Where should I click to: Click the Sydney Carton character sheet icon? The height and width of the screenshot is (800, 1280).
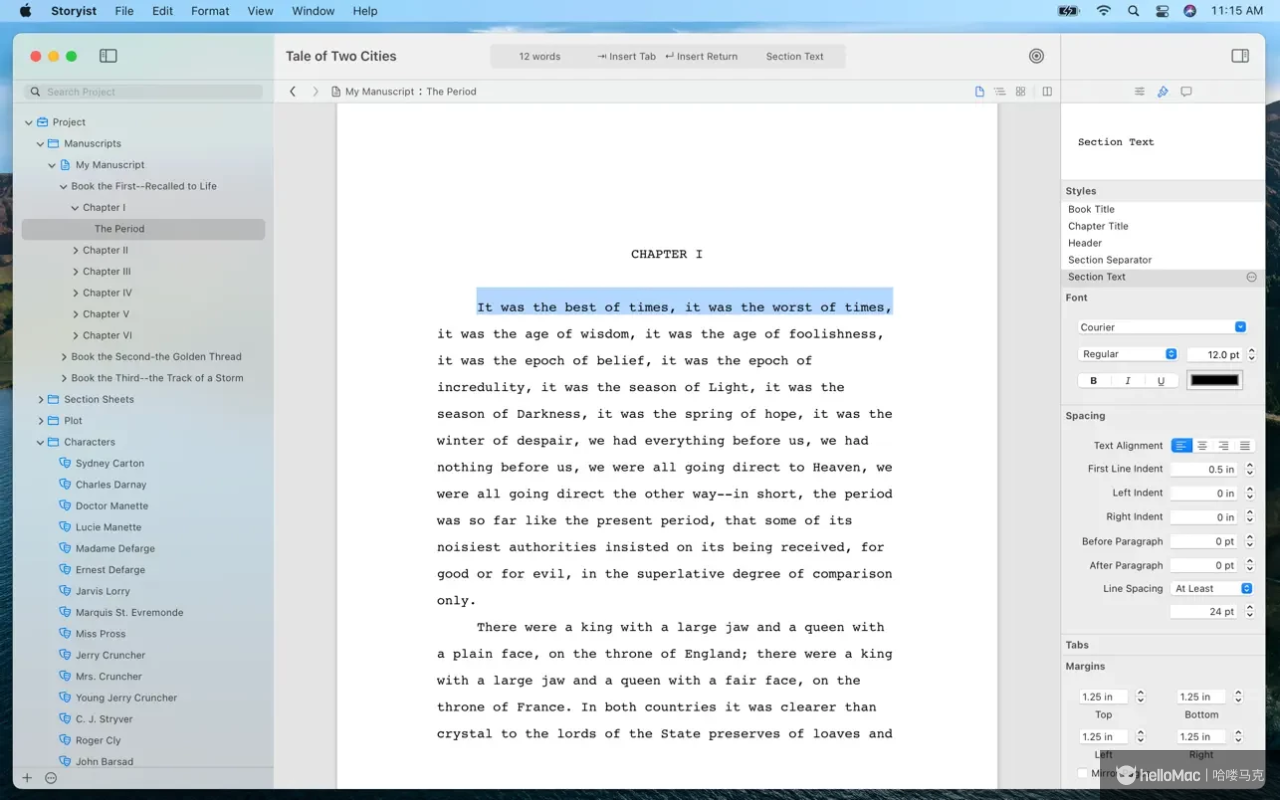(x=65, y=463)
